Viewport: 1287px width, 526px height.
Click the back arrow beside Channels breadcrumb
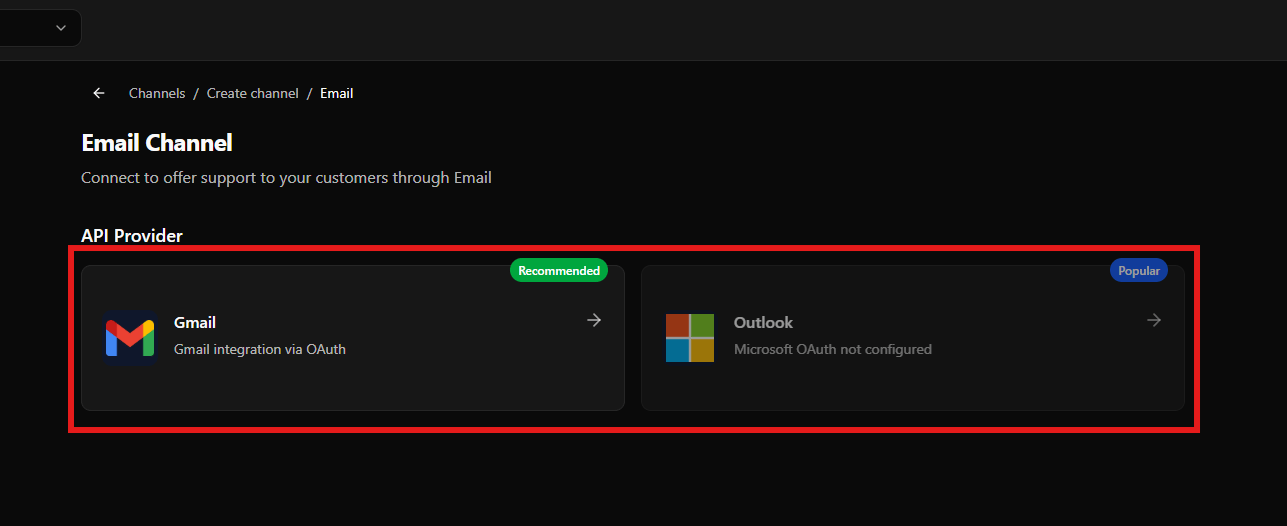(x=98, y=93)
